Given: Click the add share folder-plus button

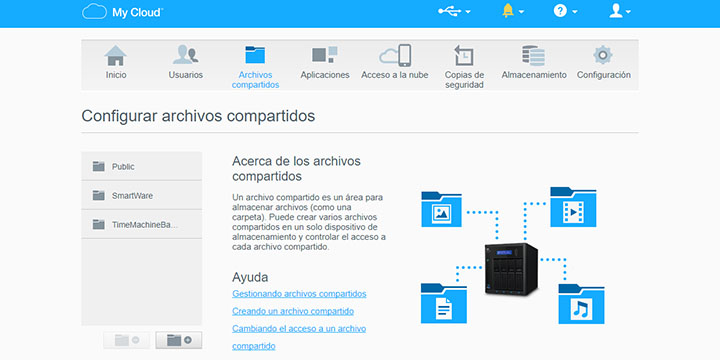Looking at the screenshot, I should pos(179,340).
